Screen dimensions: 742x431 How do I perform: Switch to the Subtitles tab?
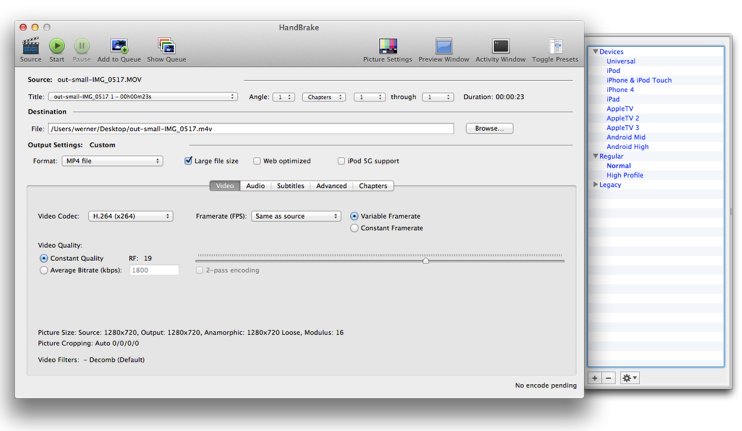[291, 186]
